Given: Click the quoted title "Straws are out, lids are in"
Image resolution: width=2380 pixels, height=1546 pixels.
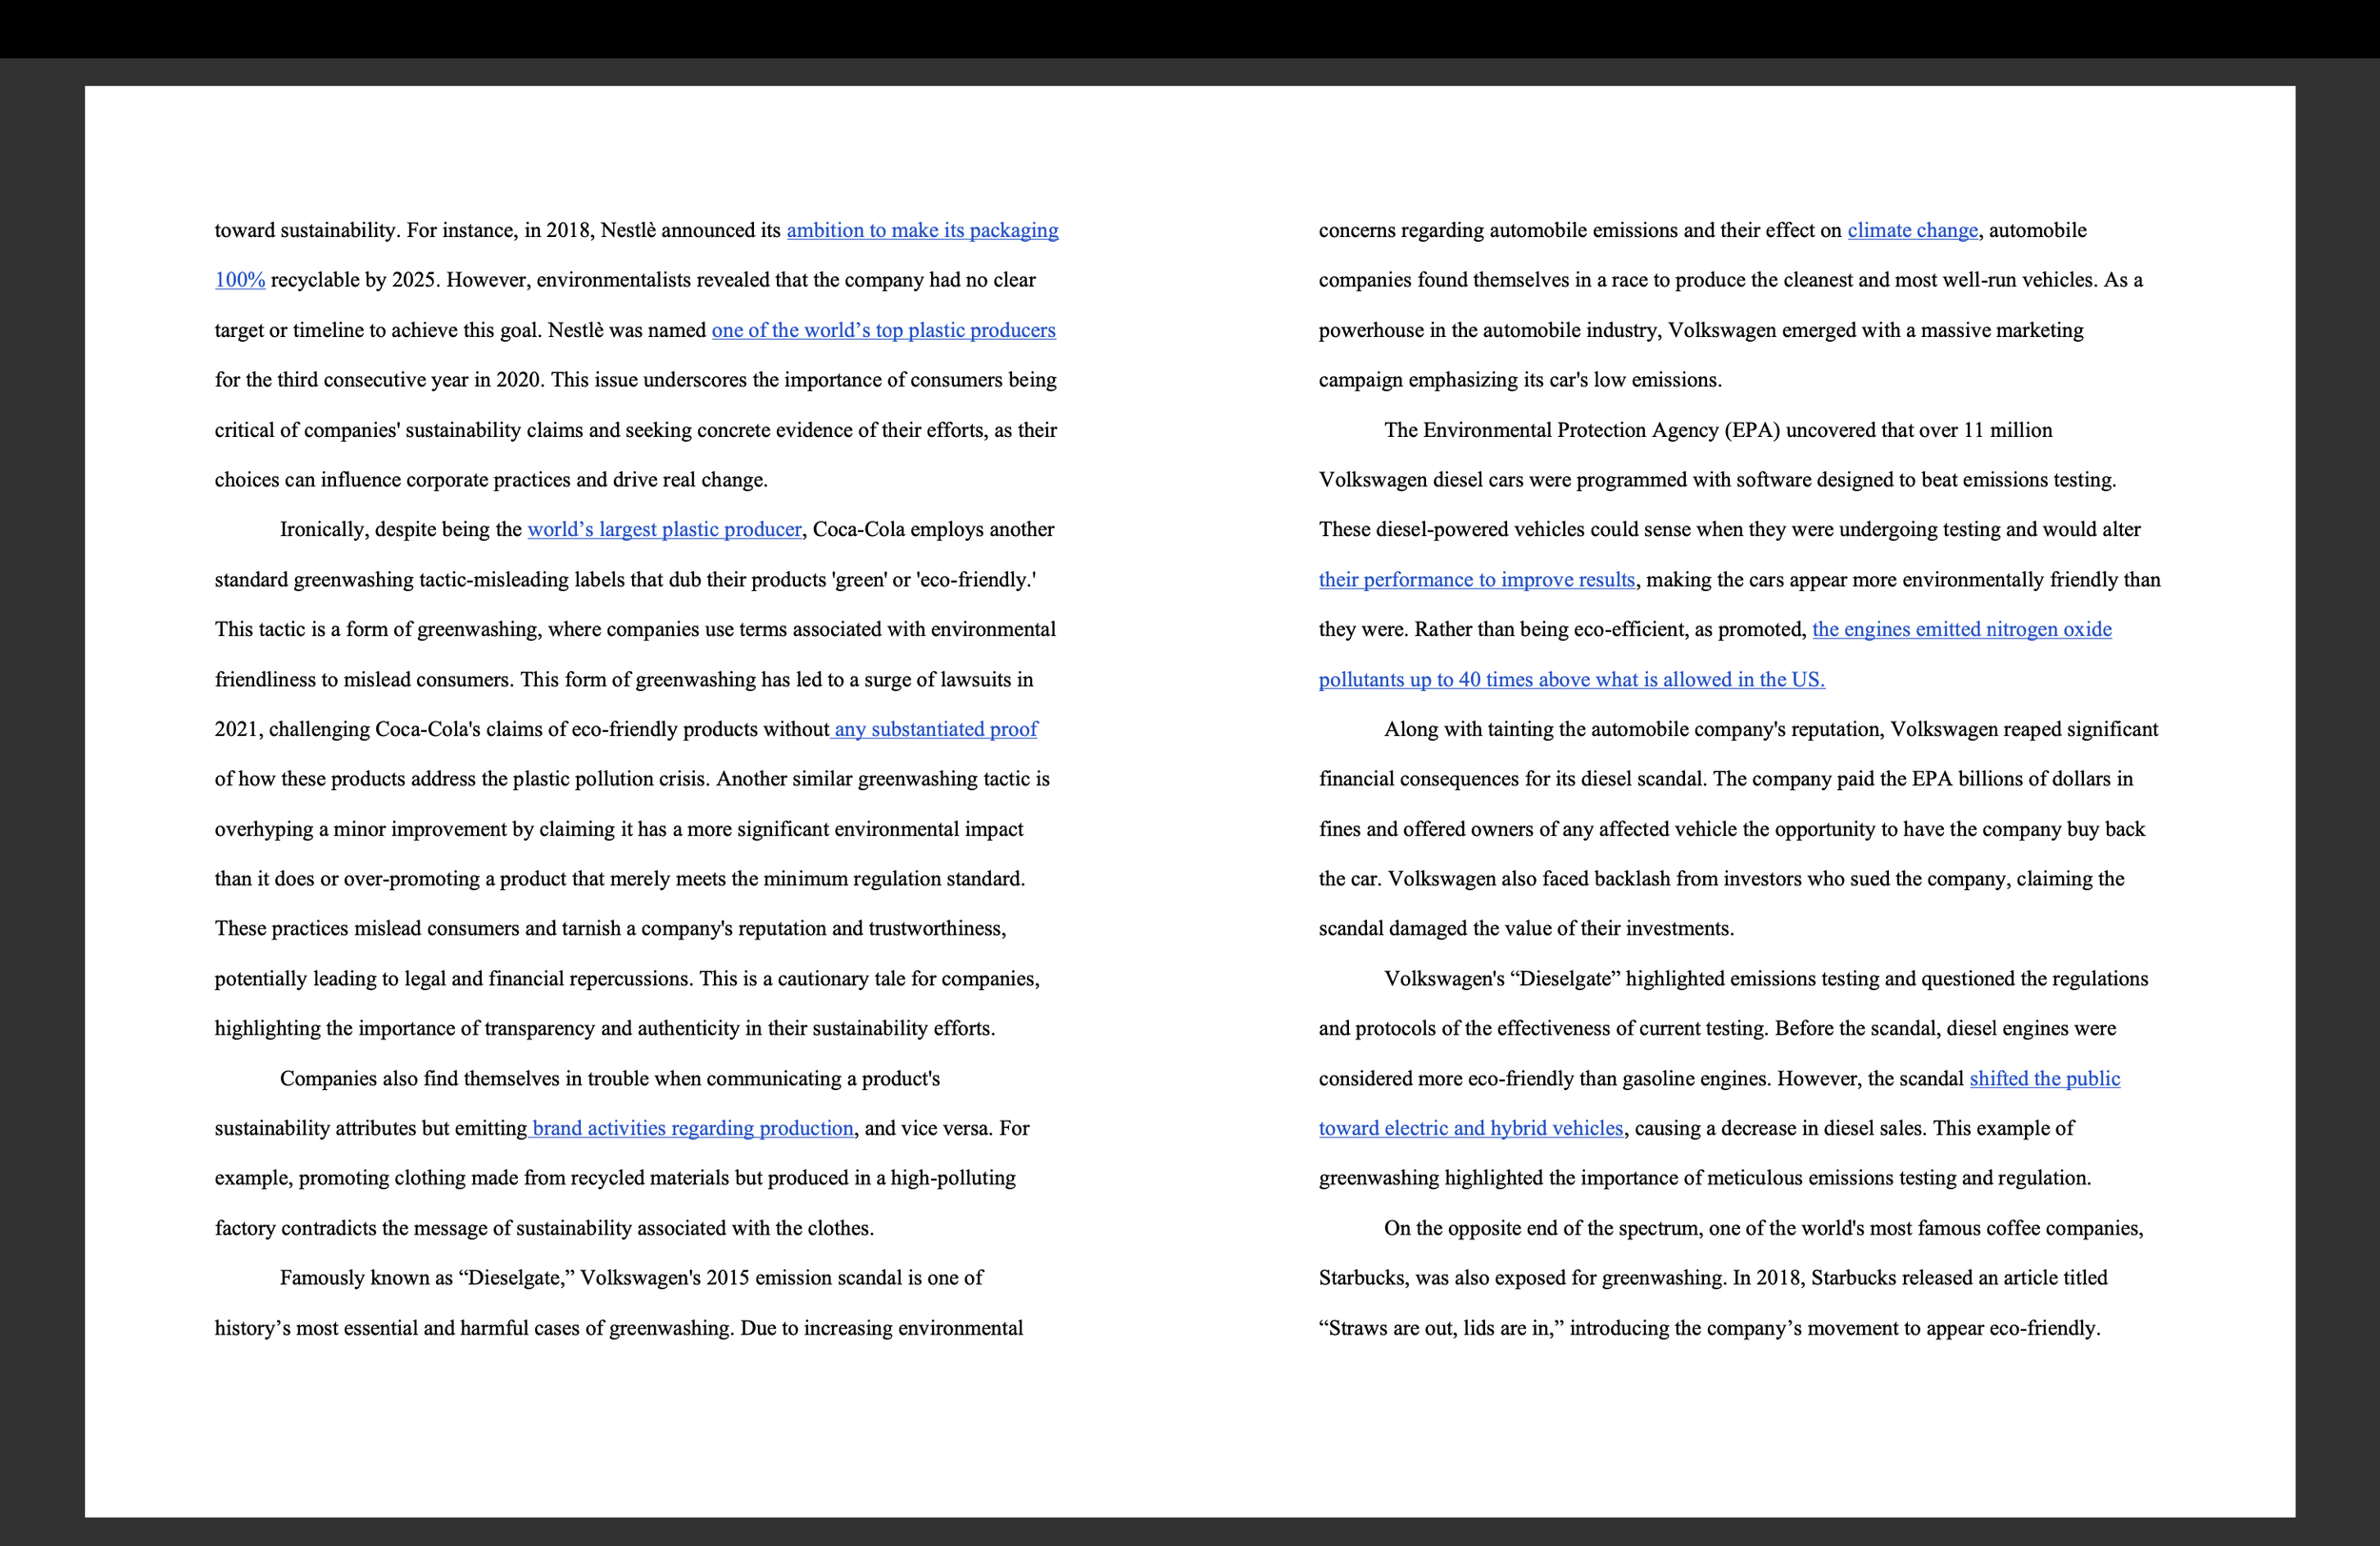Looking at the screenshot, I should pyautogui.click(x=1443, y=1328).
